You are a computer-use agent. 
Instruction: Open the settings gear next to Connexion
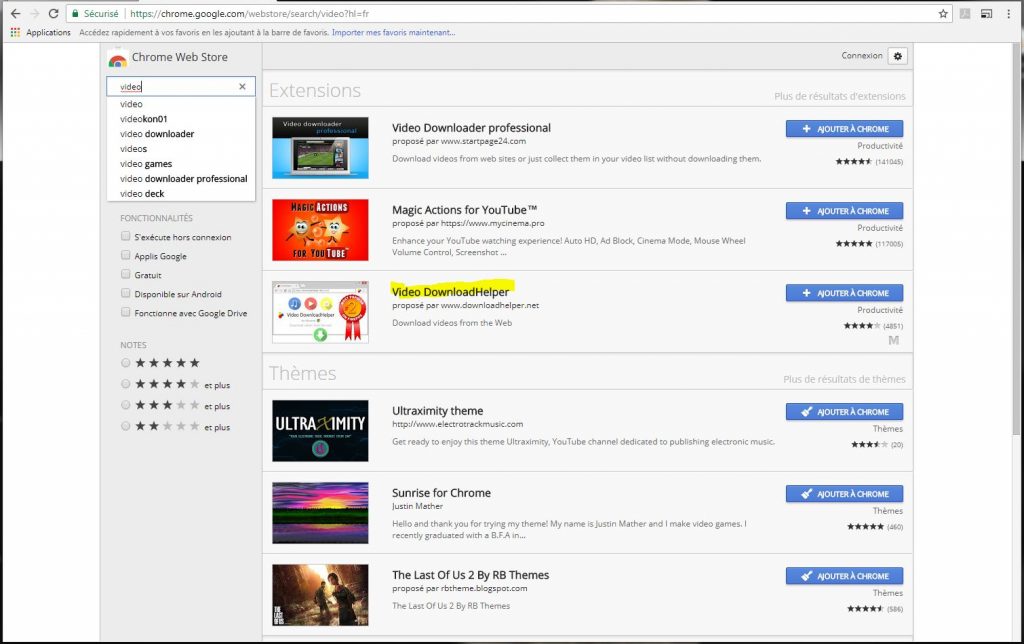897,56
